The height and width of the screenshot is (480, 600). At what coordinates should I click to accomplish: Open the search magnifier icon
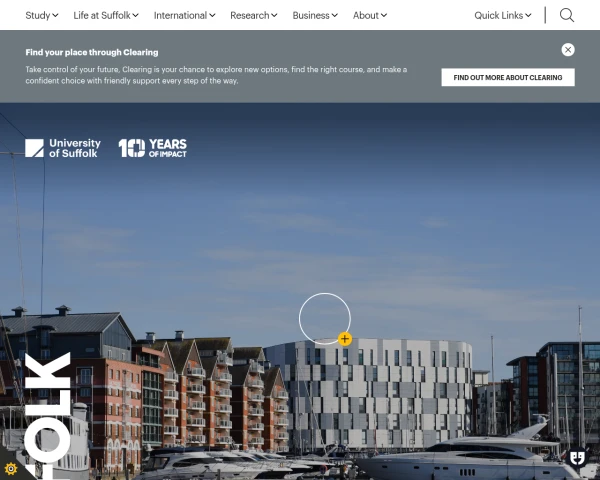tap(567, 15)
